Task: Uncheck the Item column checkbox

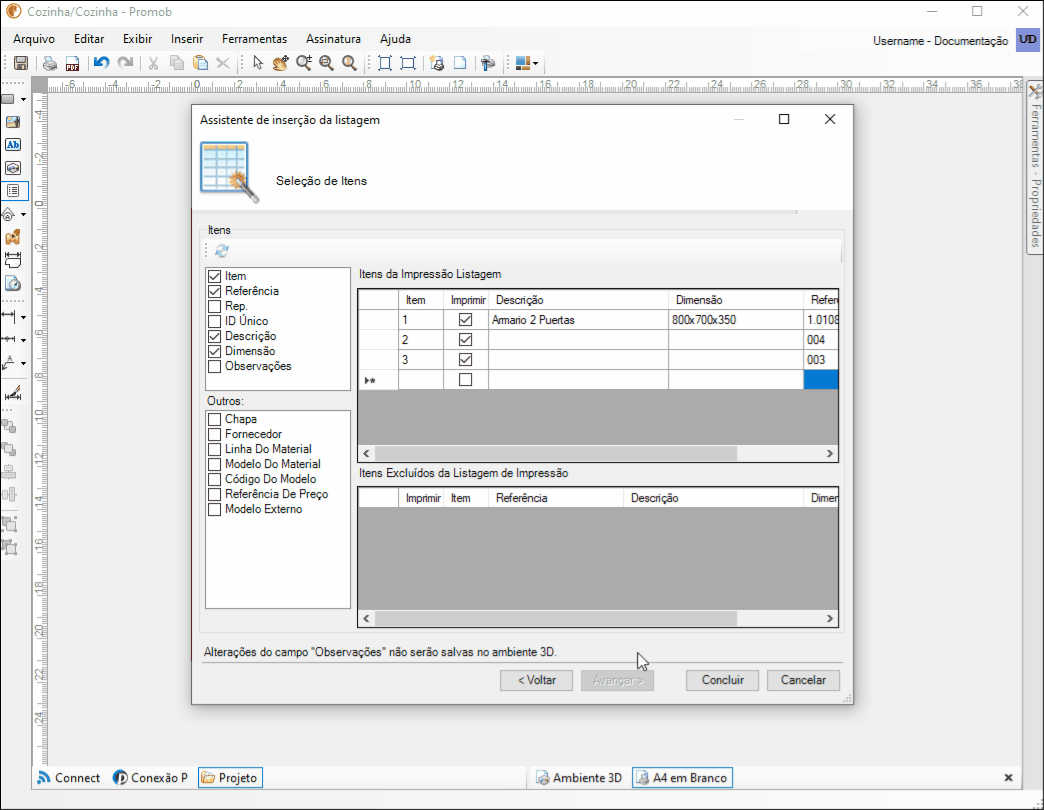Action: click(214, 276)
